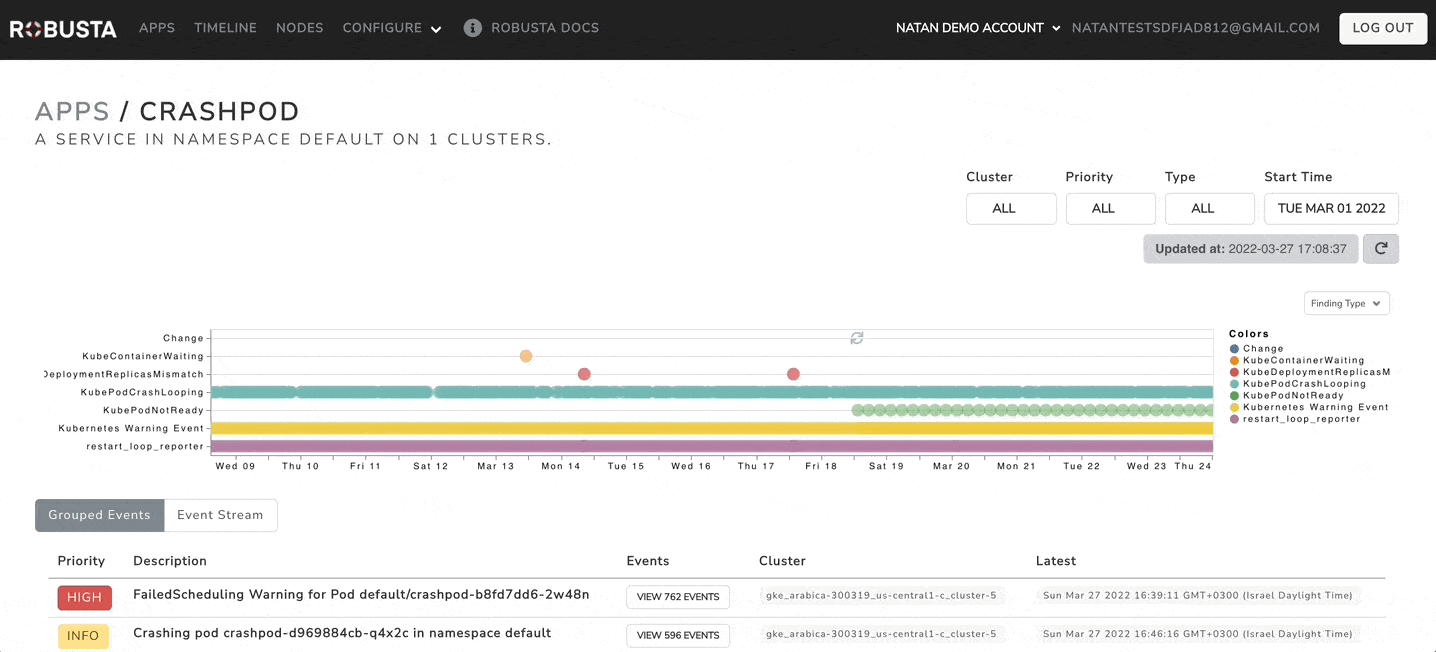Expand the Natan Demo Account selector
The height and width of the screenshot is (652, 1436).
coord(978,28)
